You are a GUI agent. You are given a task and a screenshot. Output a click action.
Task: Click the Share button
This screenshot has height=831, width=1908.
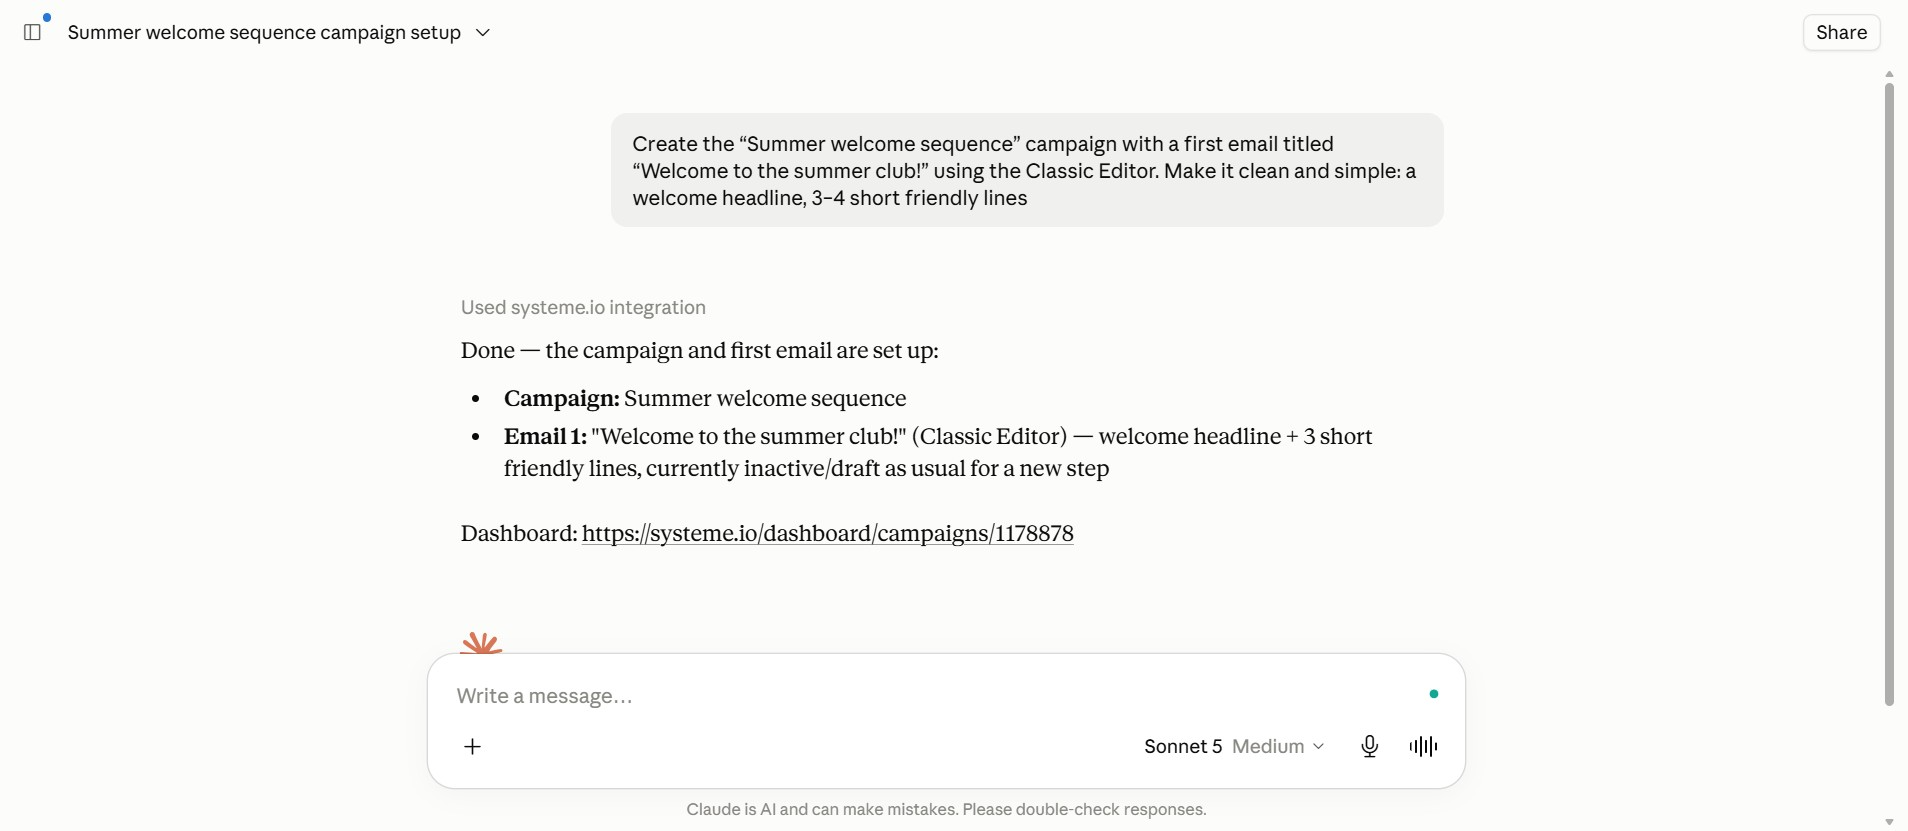pyautogui.click(x=1841, y=32)
